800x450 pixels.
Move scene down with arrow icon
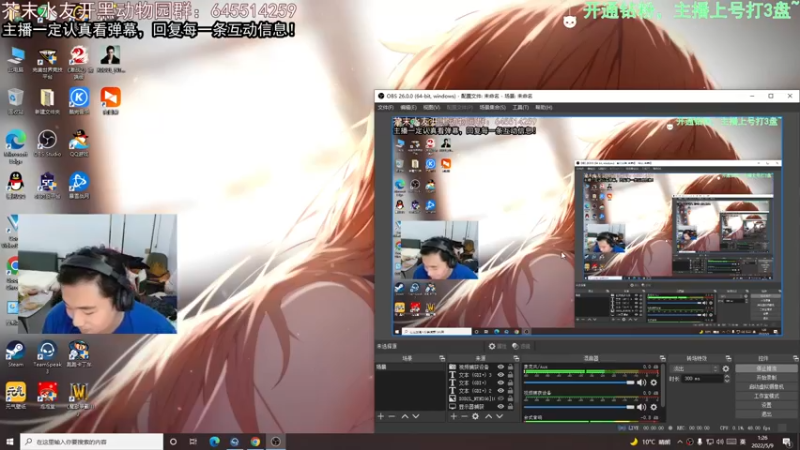tap(416, 416)
